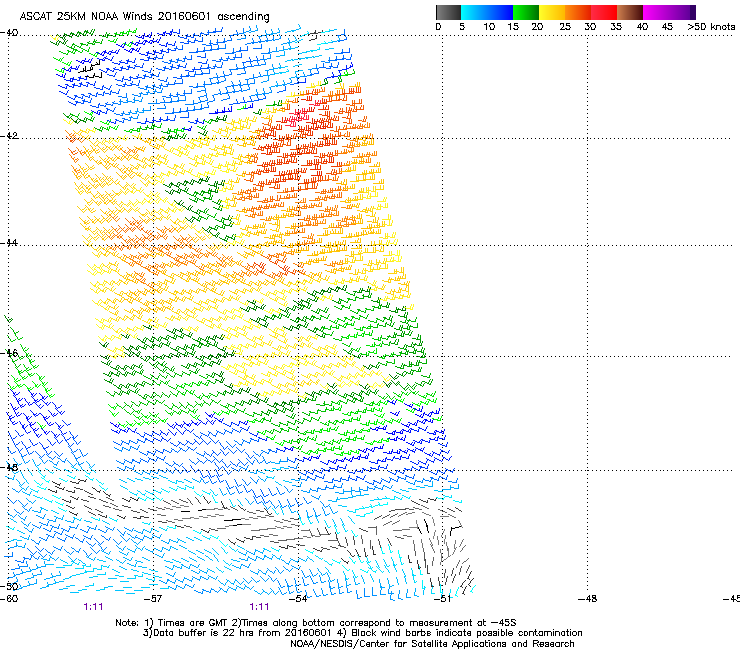Click the '-44' latitude axis label

pos(9,243)
